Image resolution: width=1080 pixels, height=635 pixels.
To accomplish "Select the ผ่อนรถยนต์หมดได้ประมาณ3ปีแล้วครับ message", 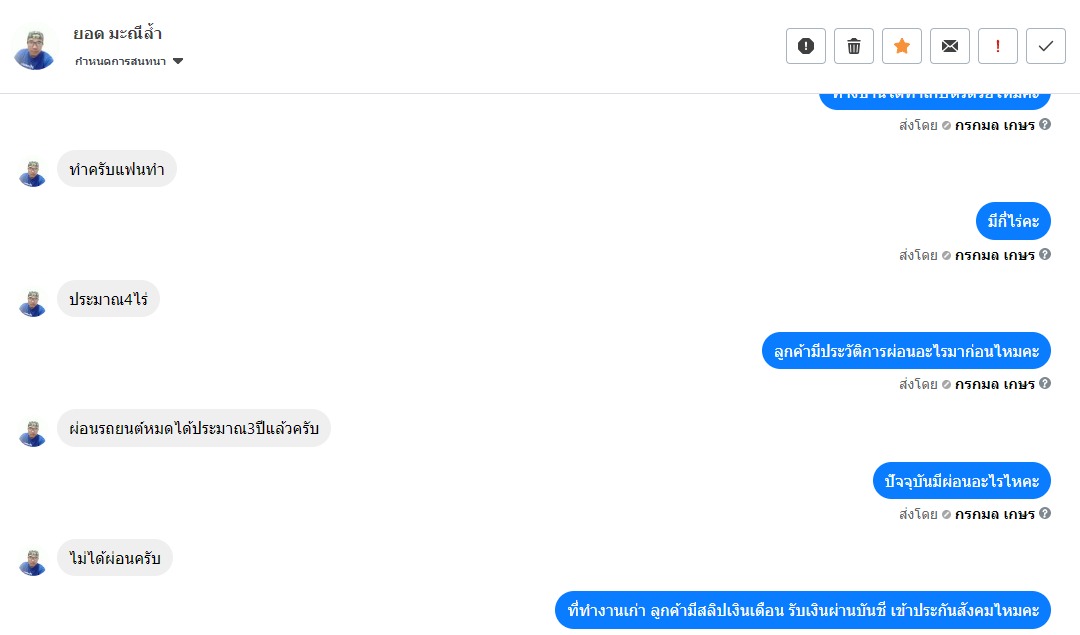I will 194,428.
